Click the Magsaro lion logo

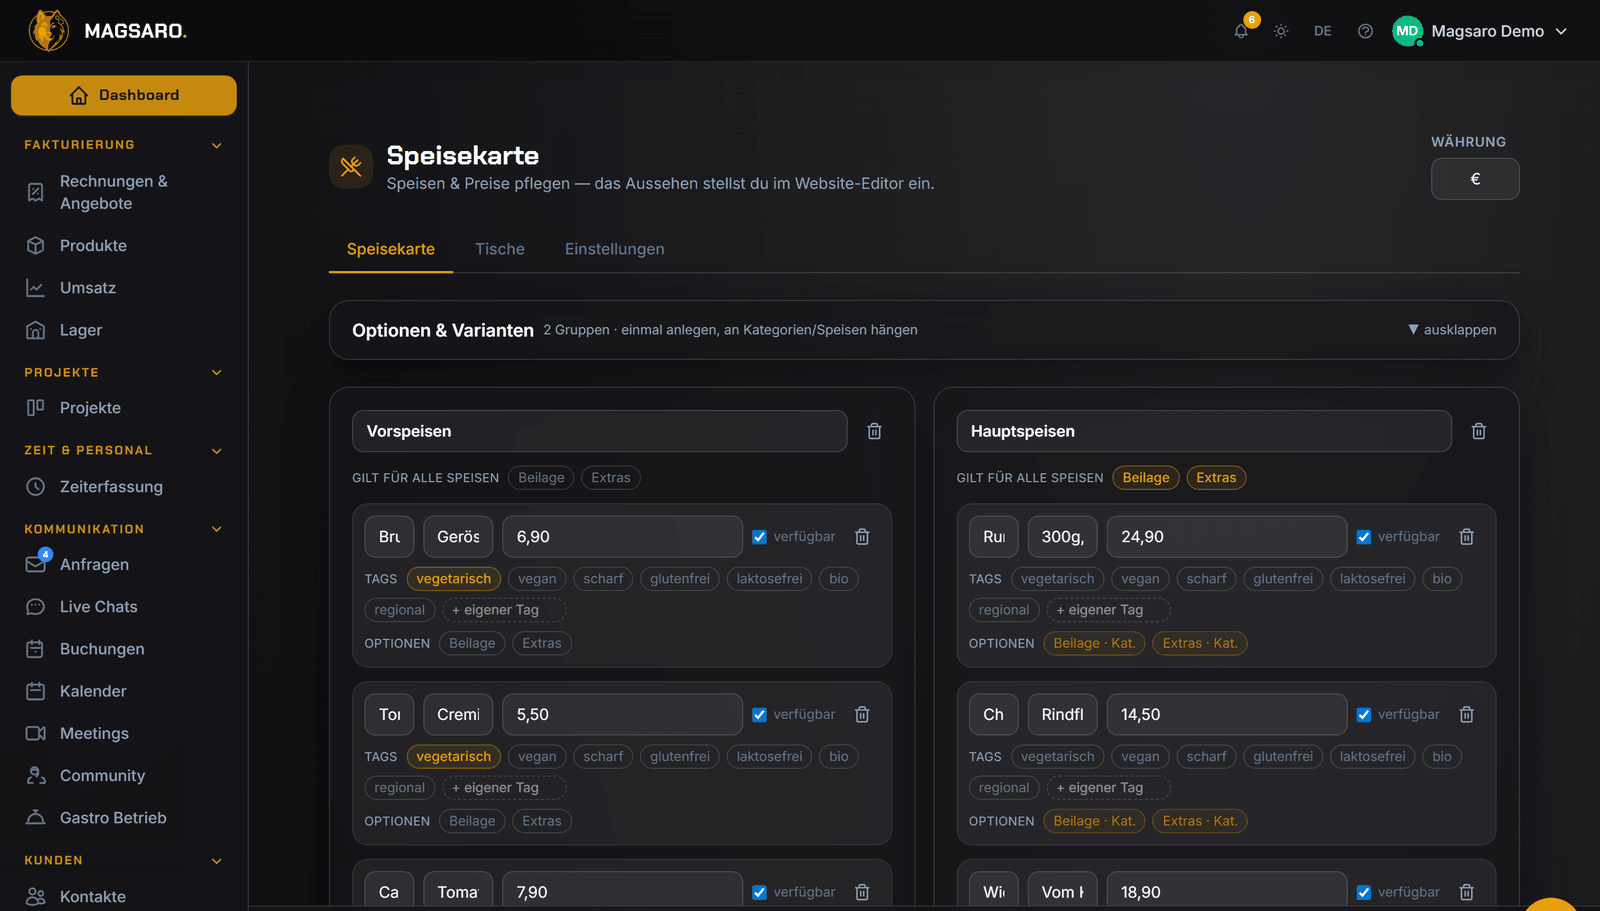point(48,31)
